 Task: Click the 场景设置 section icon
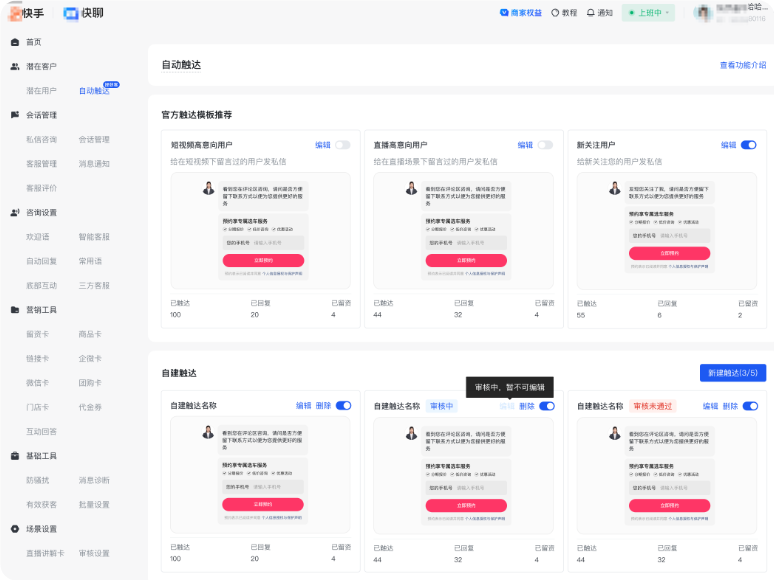(15, 529)
